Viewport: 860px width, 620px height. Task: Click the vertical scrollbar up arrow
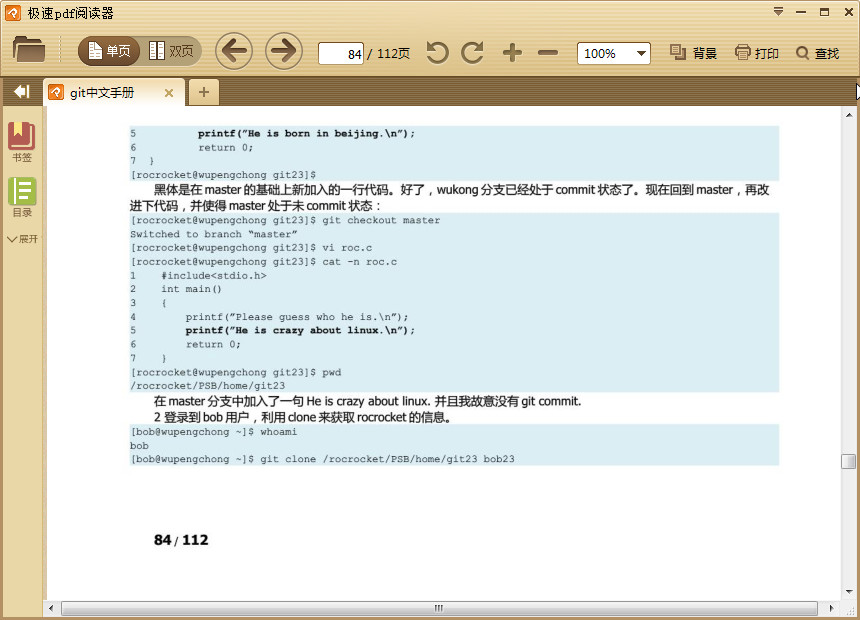[x=849, y=115]
